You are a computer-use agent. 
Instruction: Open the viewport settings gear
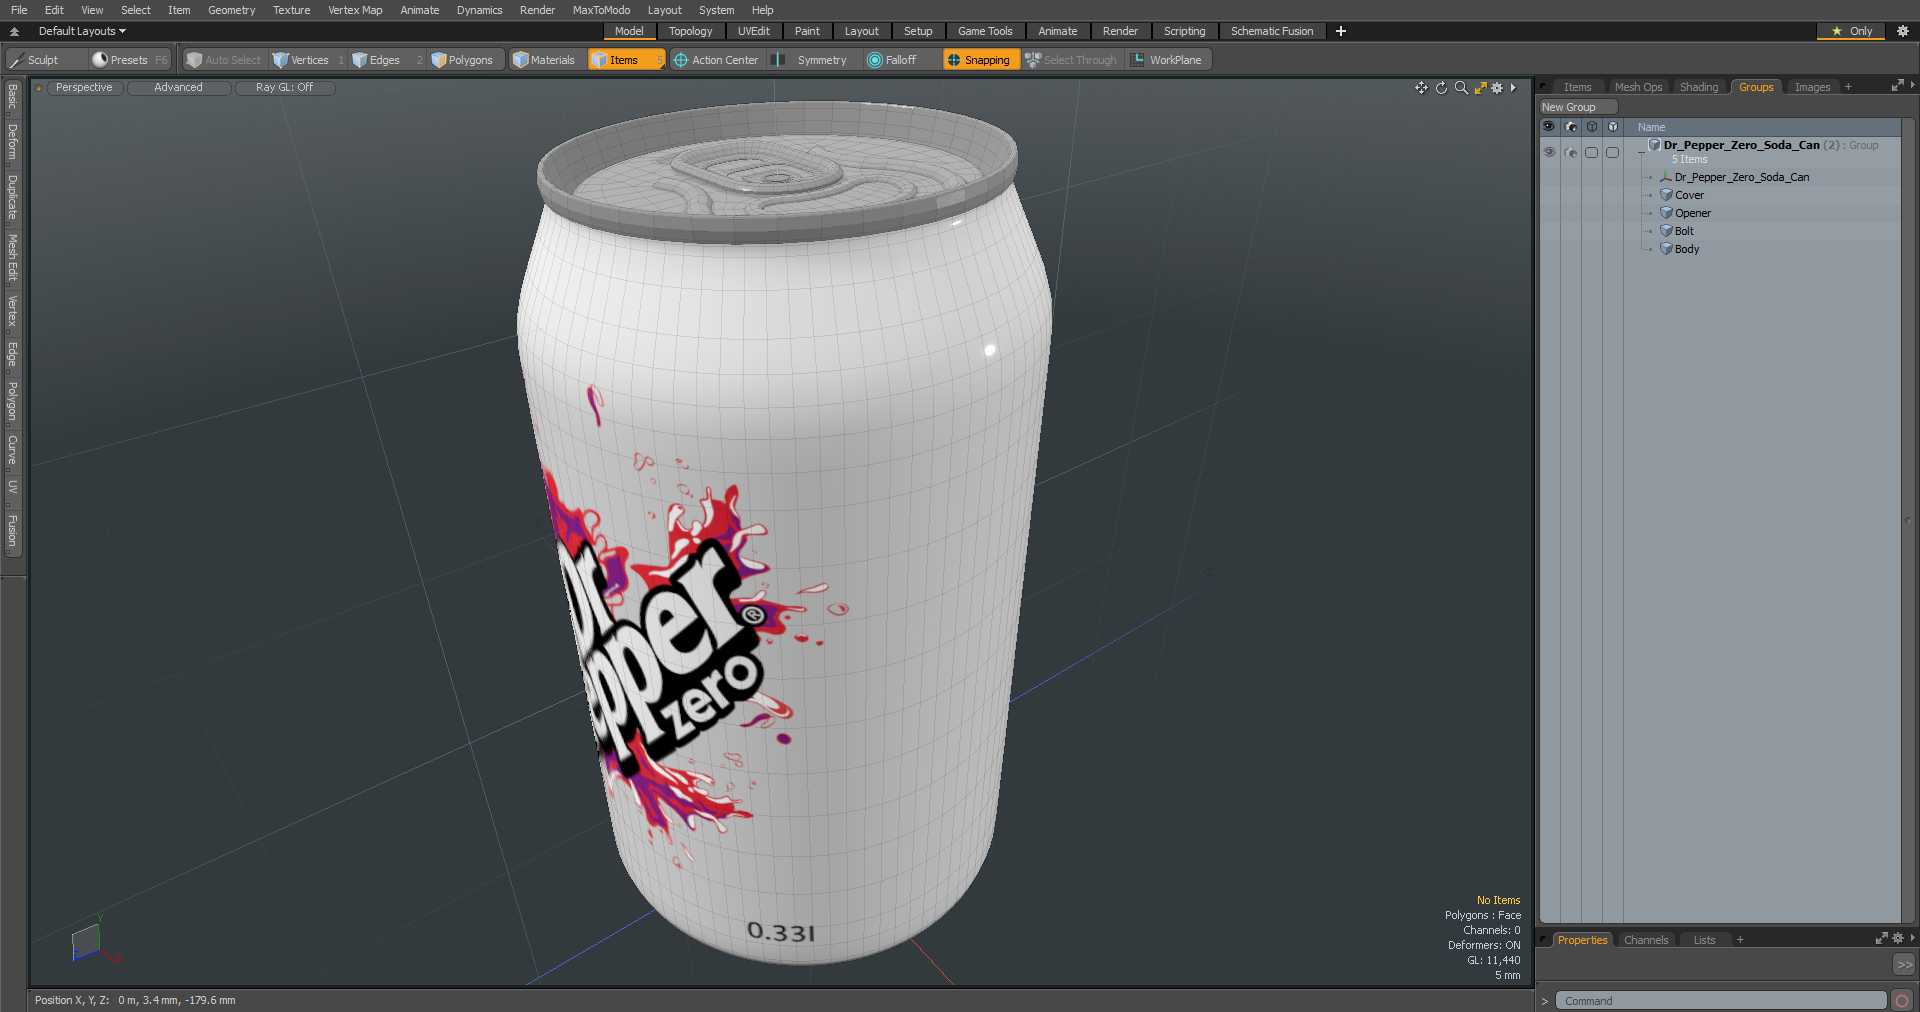coord(1497,88)
